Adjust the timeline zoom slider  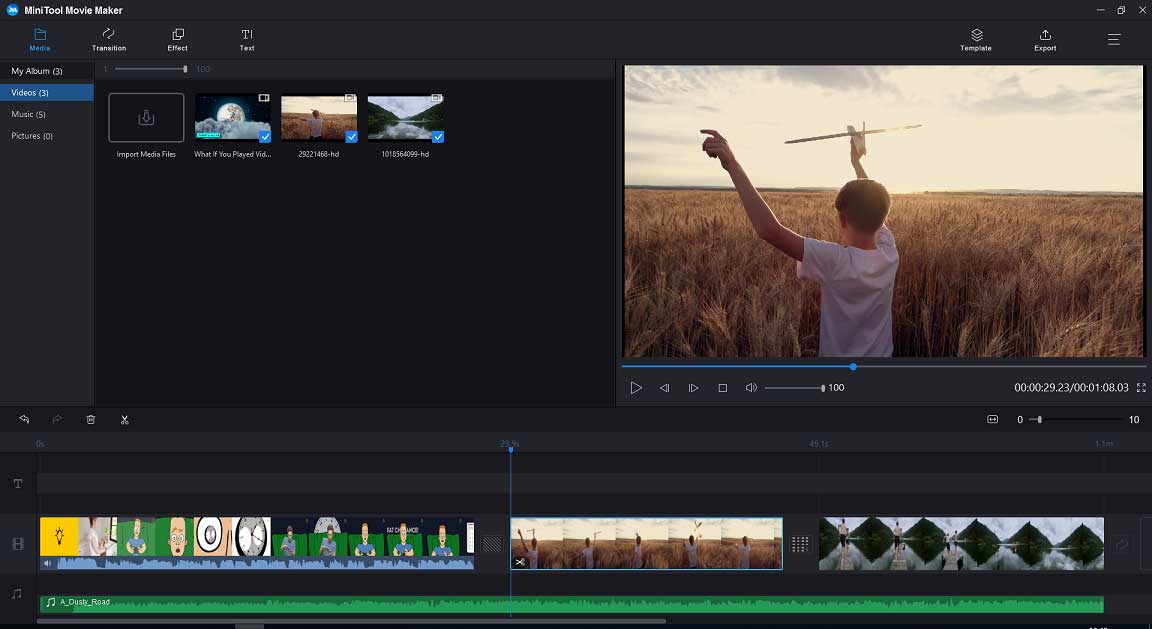1076,420
